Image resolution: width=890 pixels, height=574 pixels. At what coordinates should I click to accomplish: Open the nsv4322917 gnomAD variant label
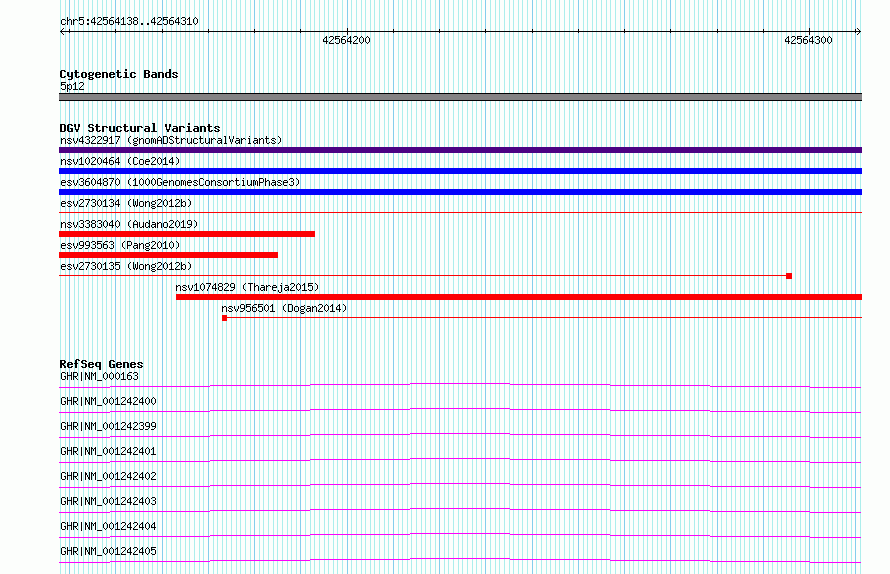171,140
